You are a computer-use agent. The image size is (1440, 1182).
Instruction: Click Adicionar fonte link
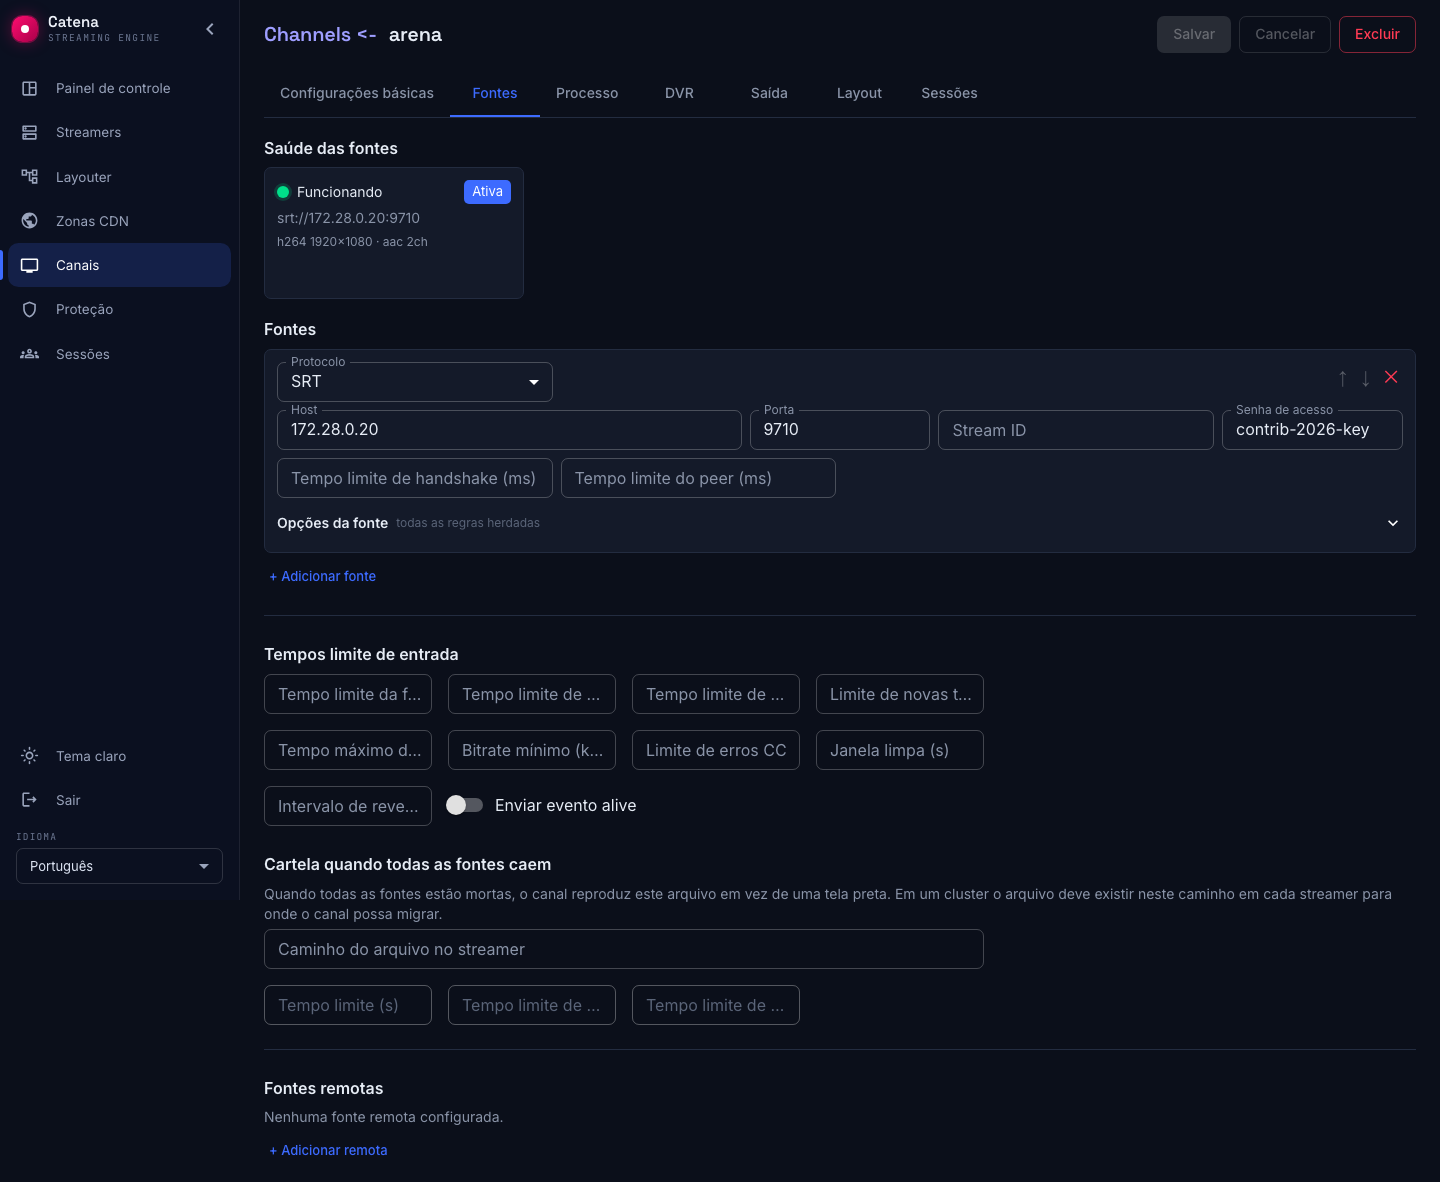pos(322,576)
